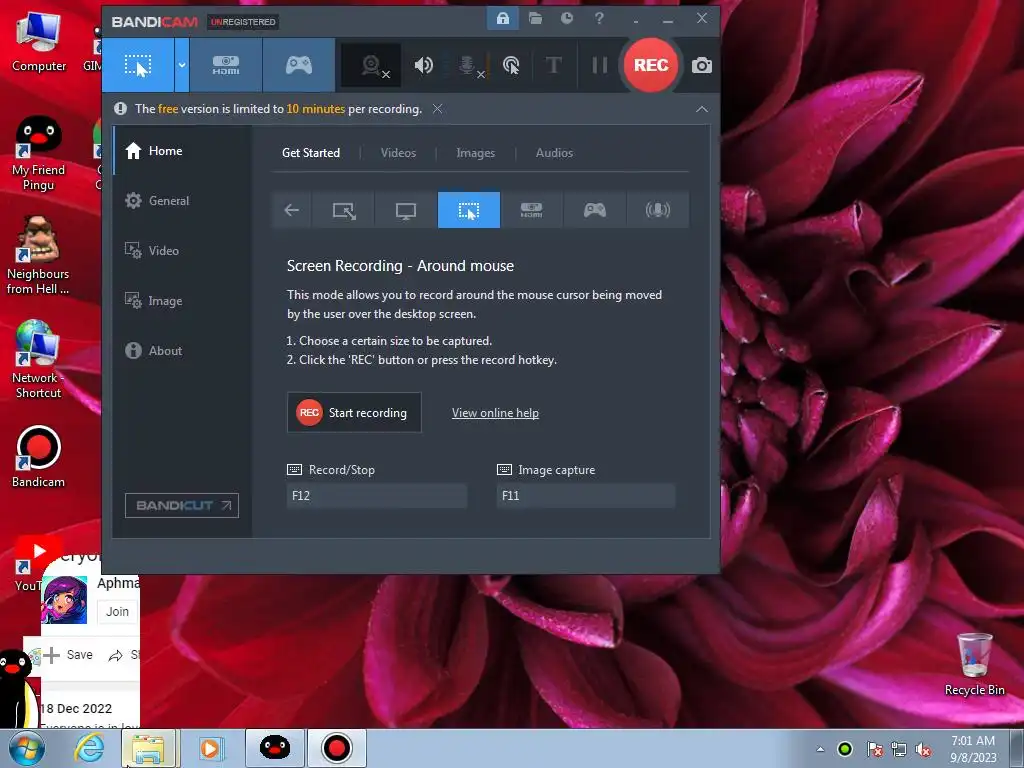Viewport: 1024px width, 768px height.
Task: Toggle mouse click effects
Action: pyautogui.click(x=511, y=65)
